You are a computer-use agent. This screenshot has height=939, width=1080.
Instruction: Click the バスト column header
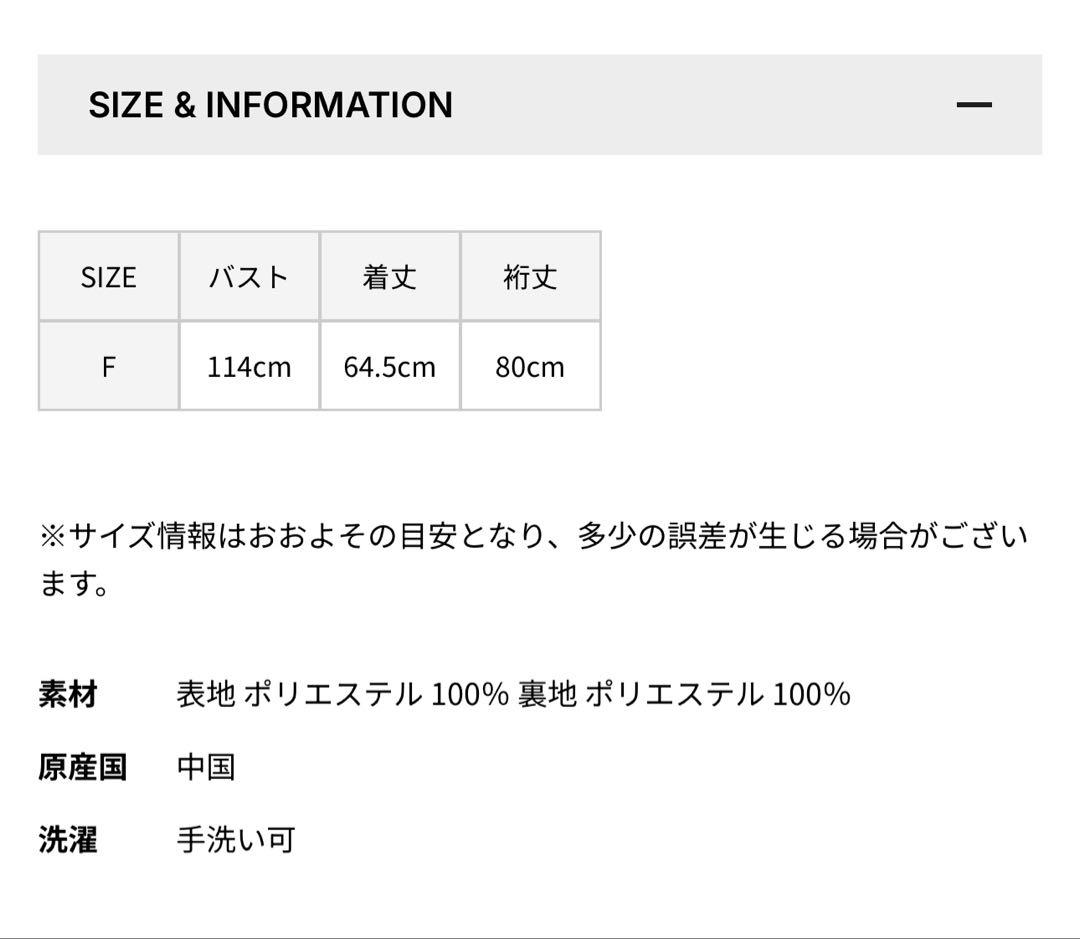coord(249,277)
